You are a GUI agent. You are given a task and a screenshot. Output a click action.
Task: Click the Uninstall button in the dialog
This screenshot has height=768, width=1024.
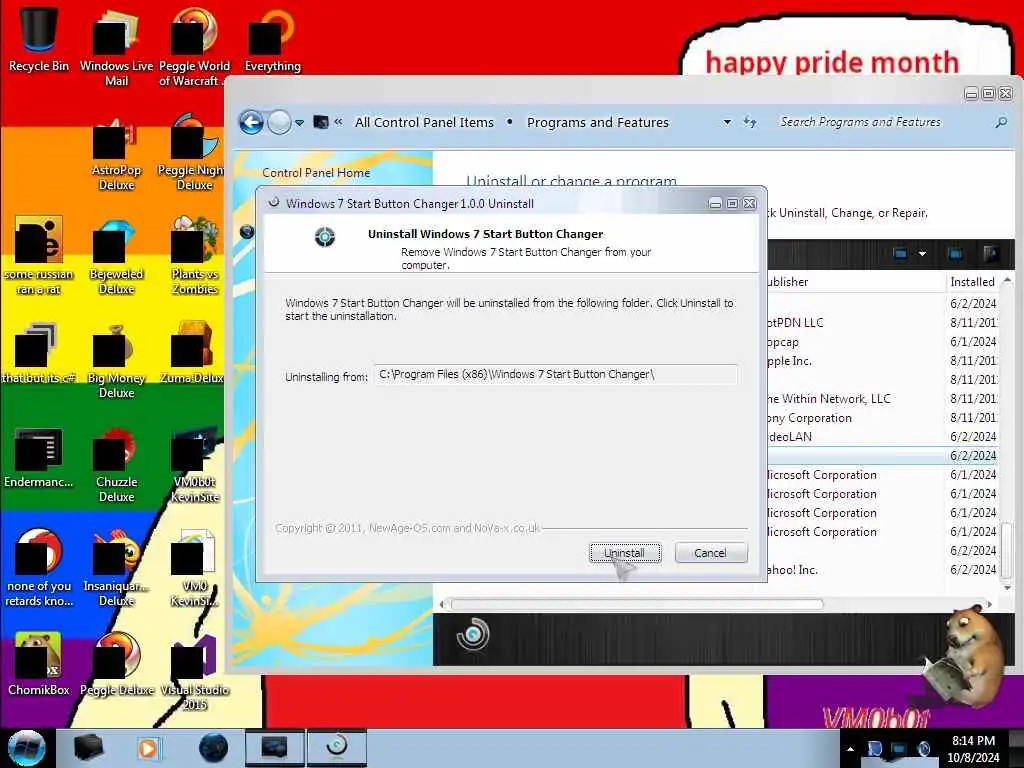(x=625, y=553)
